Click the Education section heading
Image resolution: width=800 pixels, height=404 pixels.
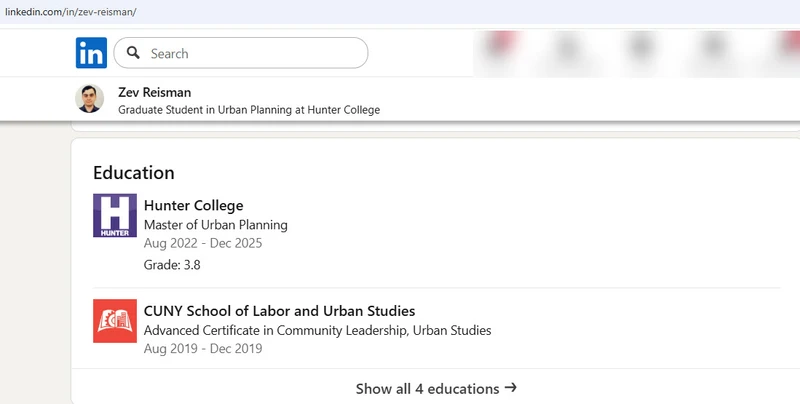133,172
